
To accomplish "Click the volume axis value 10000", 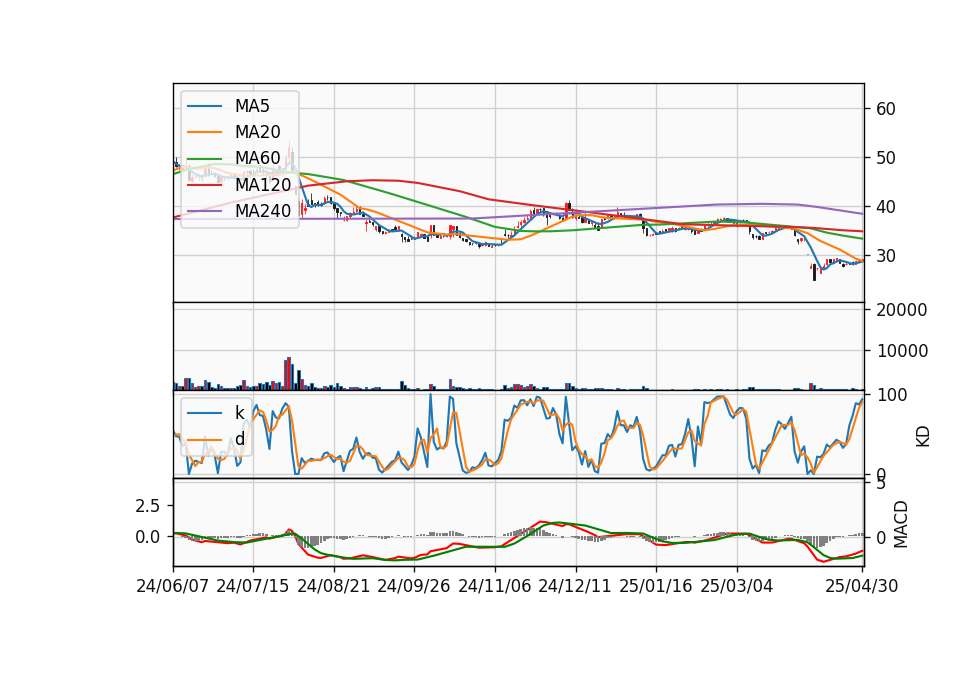I will coord(902,351).
